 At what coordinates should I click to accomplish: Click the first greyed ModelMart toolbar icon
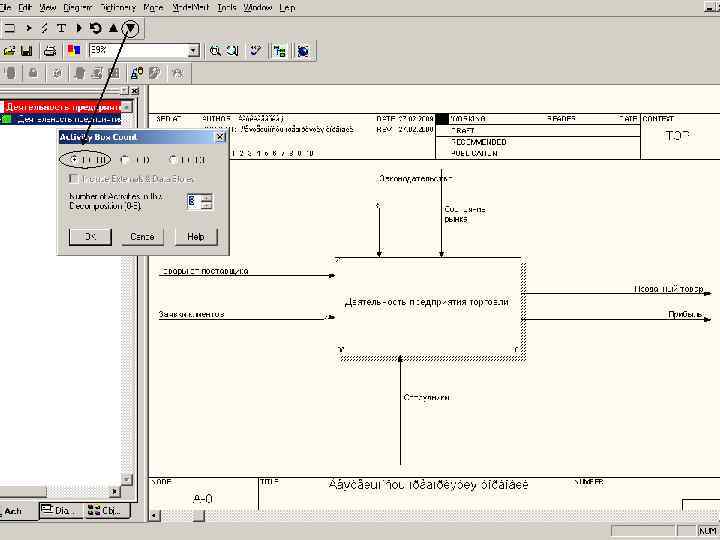(x=10, y=73)
